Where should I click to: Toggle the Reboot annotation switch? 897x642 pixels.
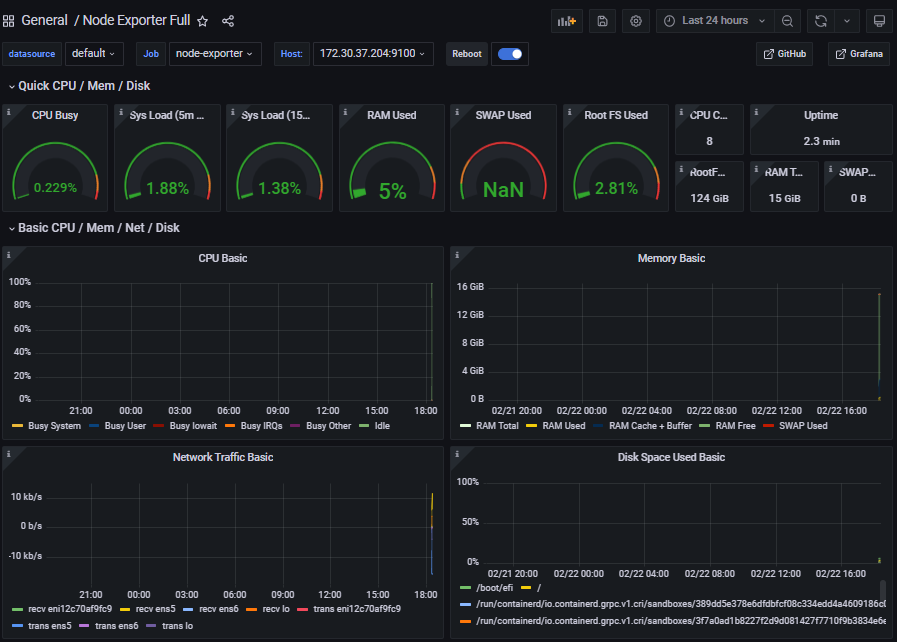(x=510, y=54)
